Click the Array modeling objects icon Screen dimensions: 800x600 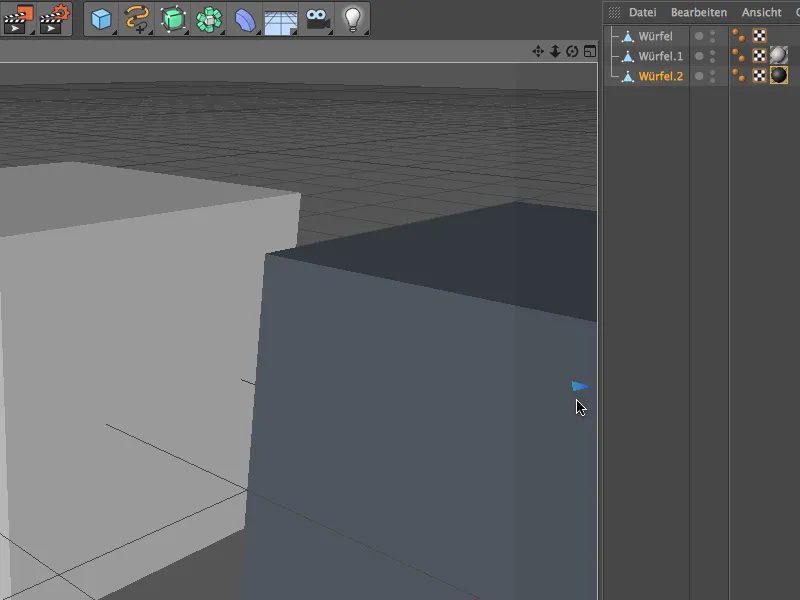[x=209, y=19]
